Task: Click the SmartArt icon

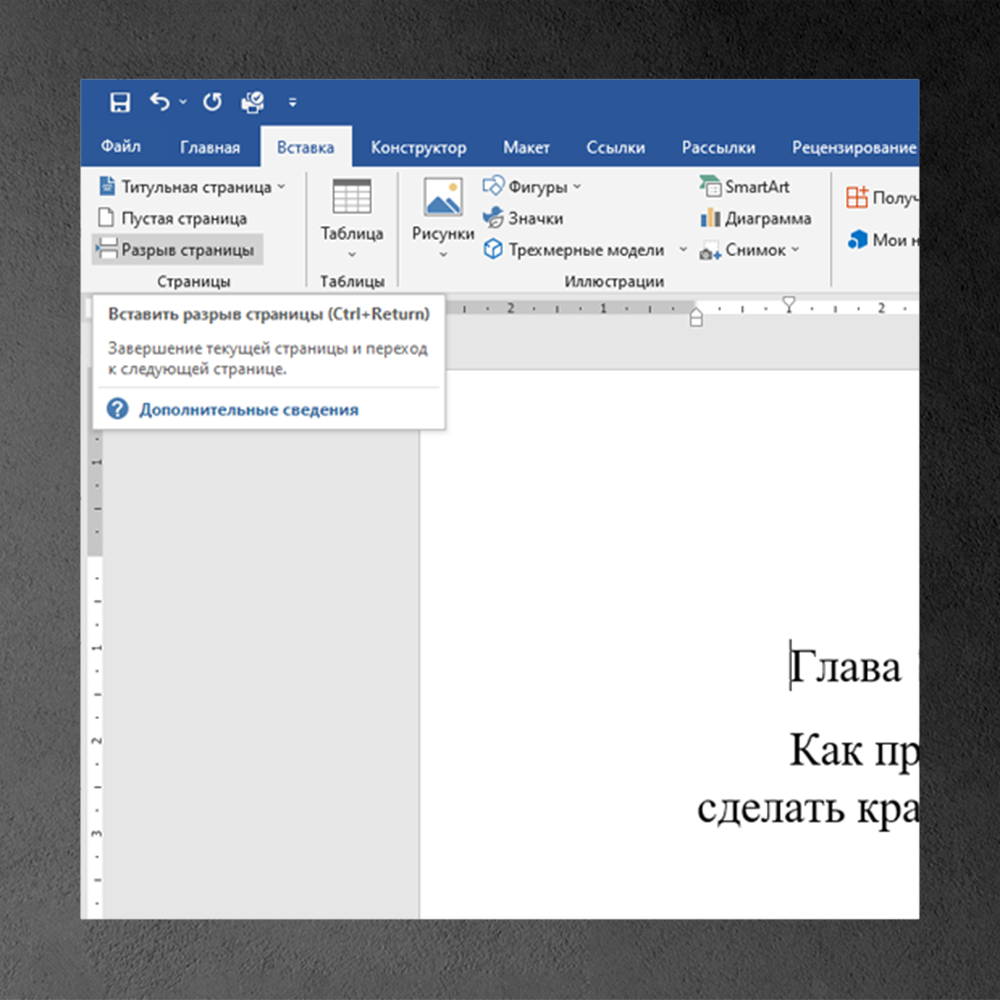Action: tap(710, 186)
